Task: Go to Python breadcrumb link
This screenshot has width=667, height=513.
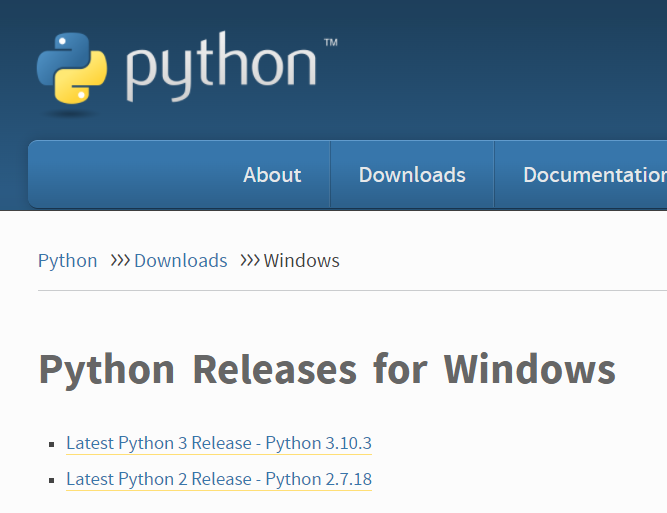Action: [68, 260]
